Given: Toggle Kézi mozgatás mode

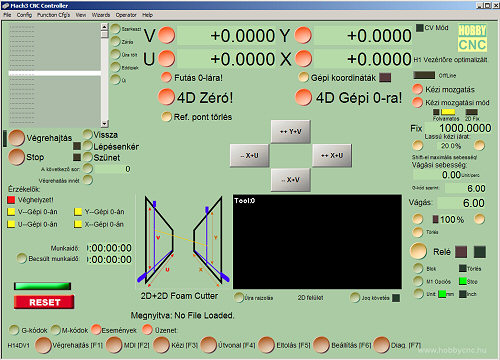Looking at the screenshot, I should coord(417,89).
